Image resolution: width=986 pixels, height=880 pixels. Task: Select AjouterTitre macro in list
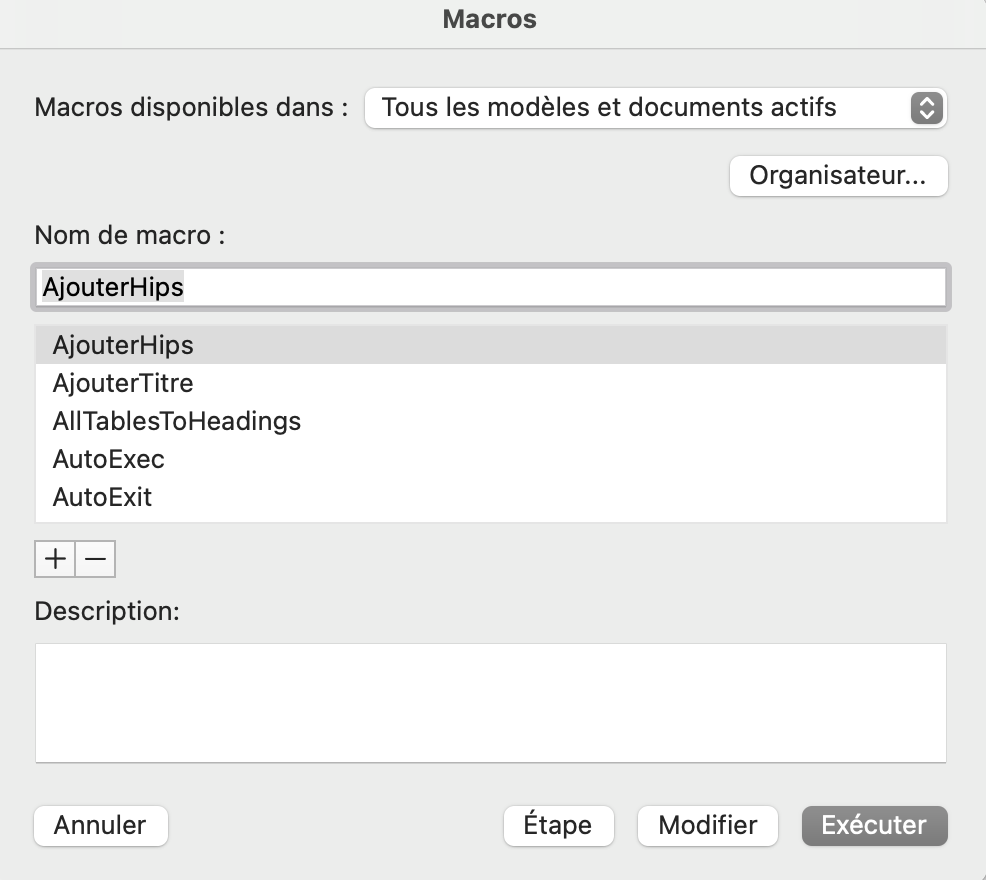[490, 383]
